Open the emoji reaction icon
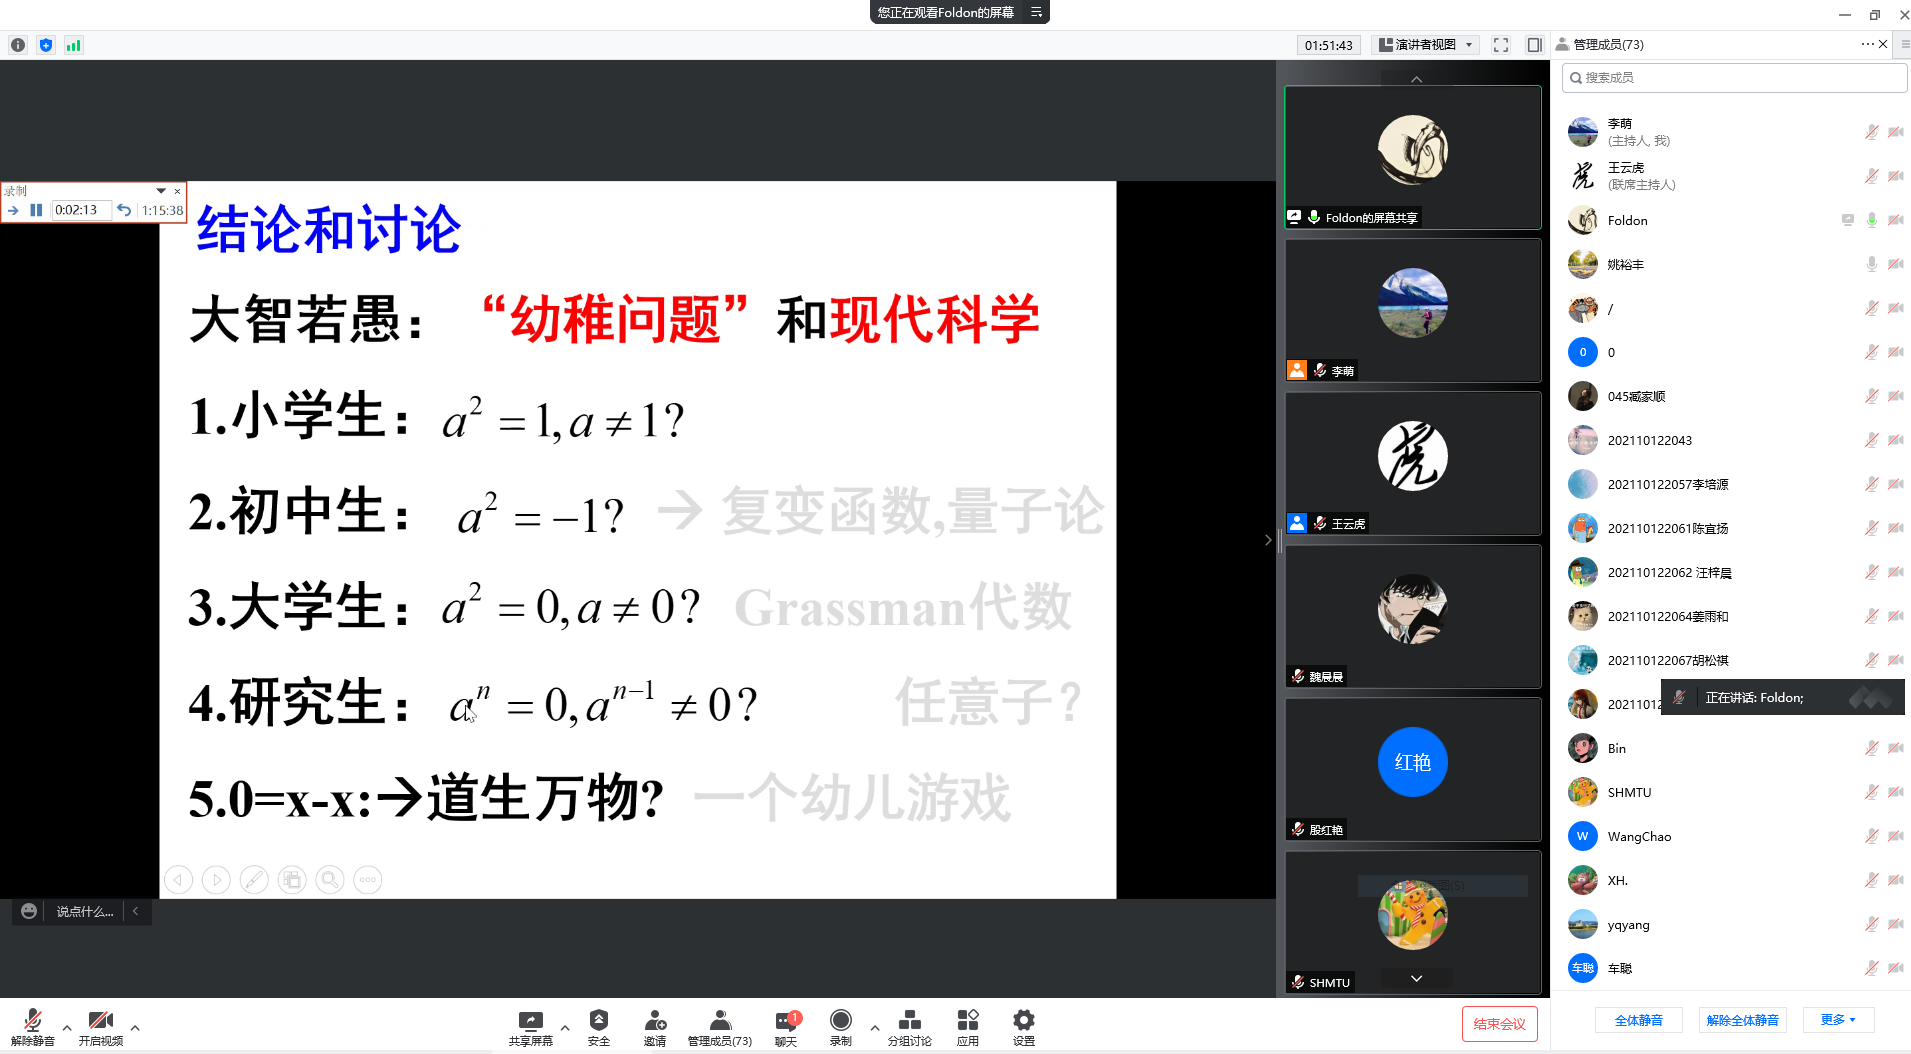Screen dimensions: 1911x1054 pyautogui.click(x=29, y=911)
